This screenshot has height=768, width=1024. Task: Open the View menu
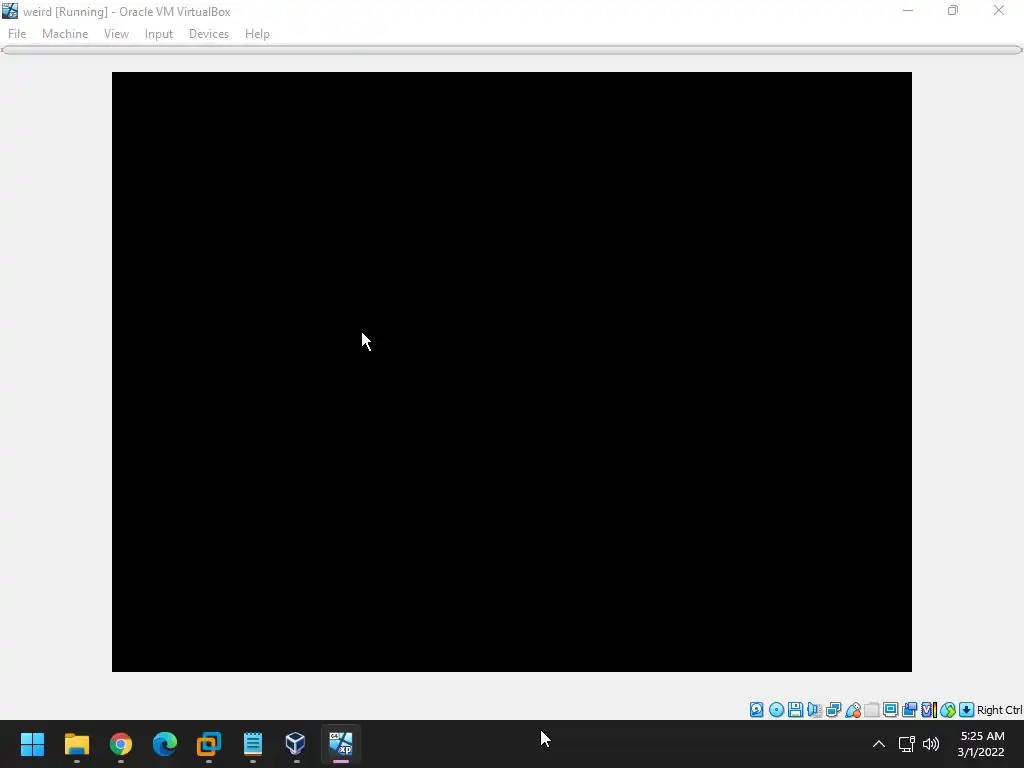point(116,34)
